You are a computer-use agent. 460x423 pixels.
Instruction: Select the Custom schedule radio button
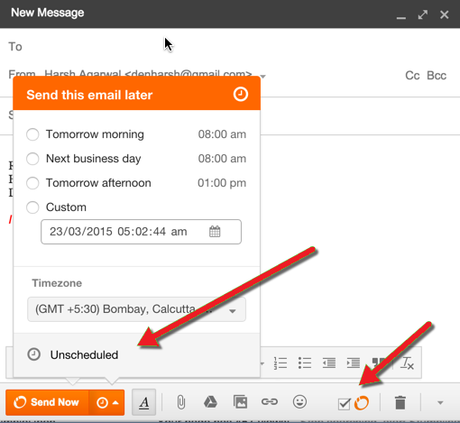(33, 207)
